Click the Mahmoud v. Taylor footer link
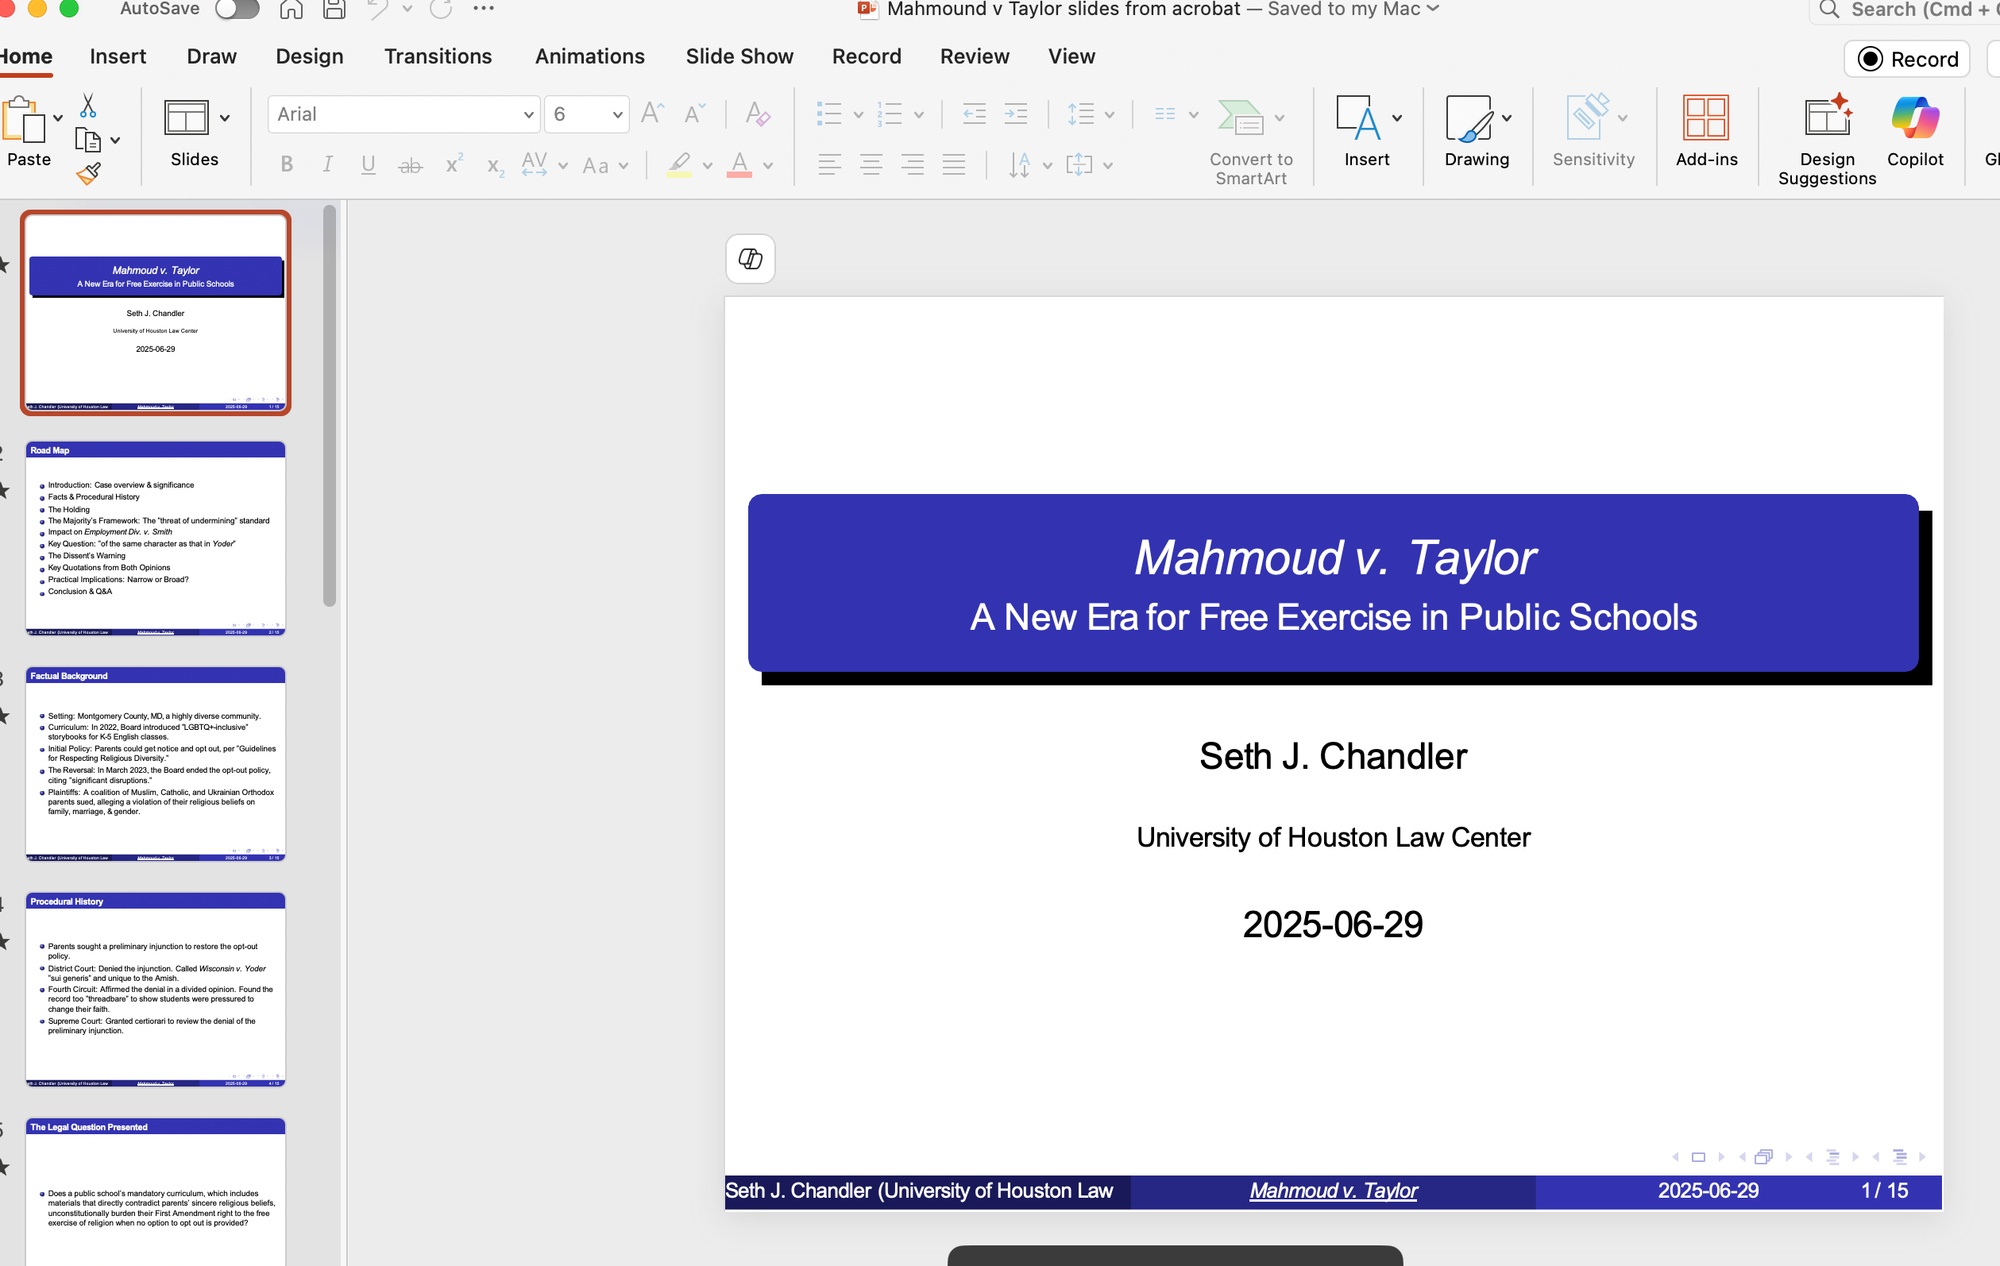Image resolution: width=2000 pixels, height=1266 pixels. (1332, 1191)
